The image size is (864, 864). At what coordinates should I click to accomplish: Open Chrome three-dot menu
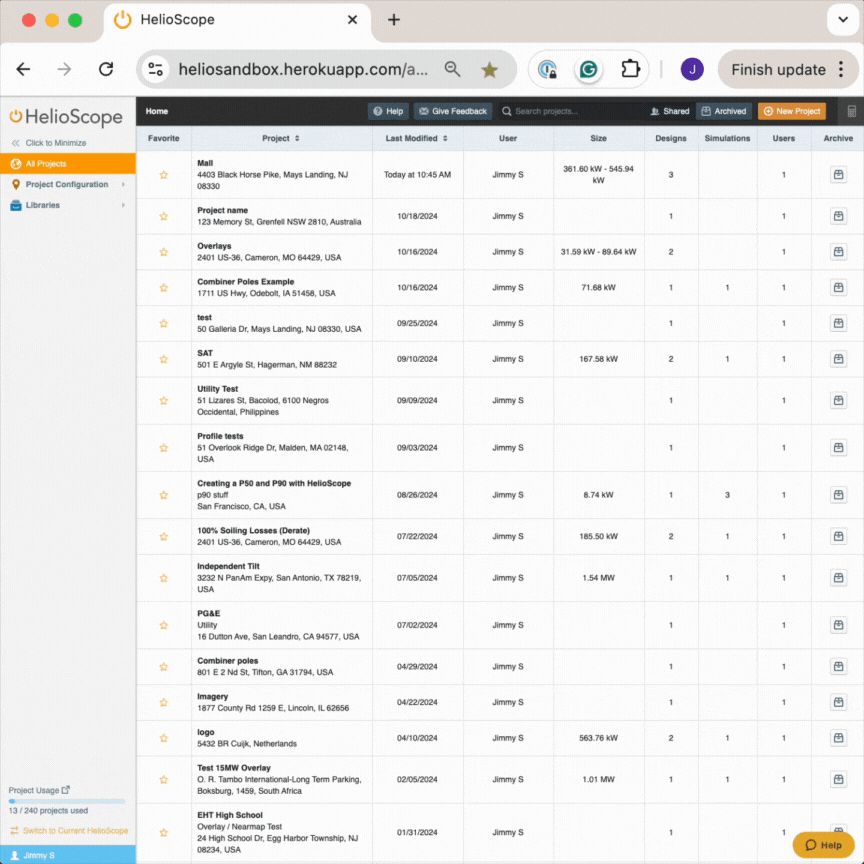841,69
